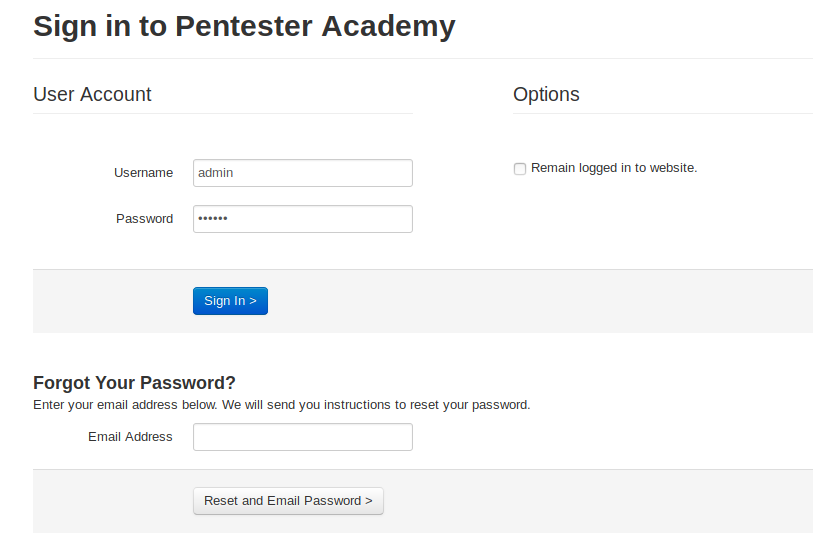This screenshot has height=546, width=822.
Task: Click the Username field label
Action: tap(143, 173)
